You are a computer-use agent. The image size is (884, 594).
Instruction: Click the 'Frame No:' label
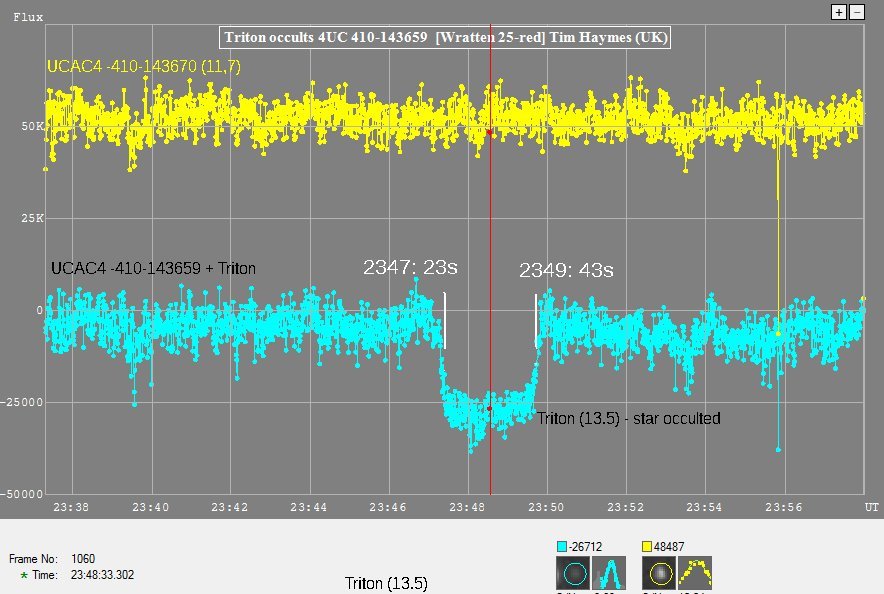click(33, 559)
